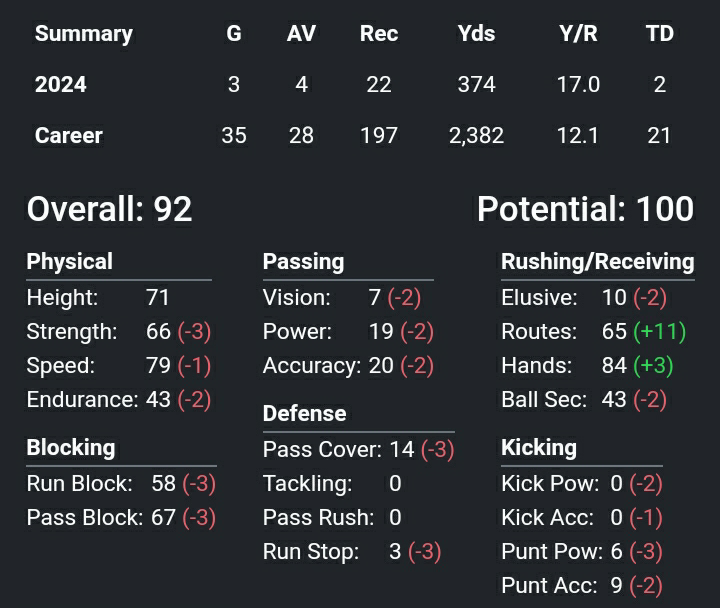Select the 2024 season row label
This screenshot has height=608, width=720.
point(61,85)
